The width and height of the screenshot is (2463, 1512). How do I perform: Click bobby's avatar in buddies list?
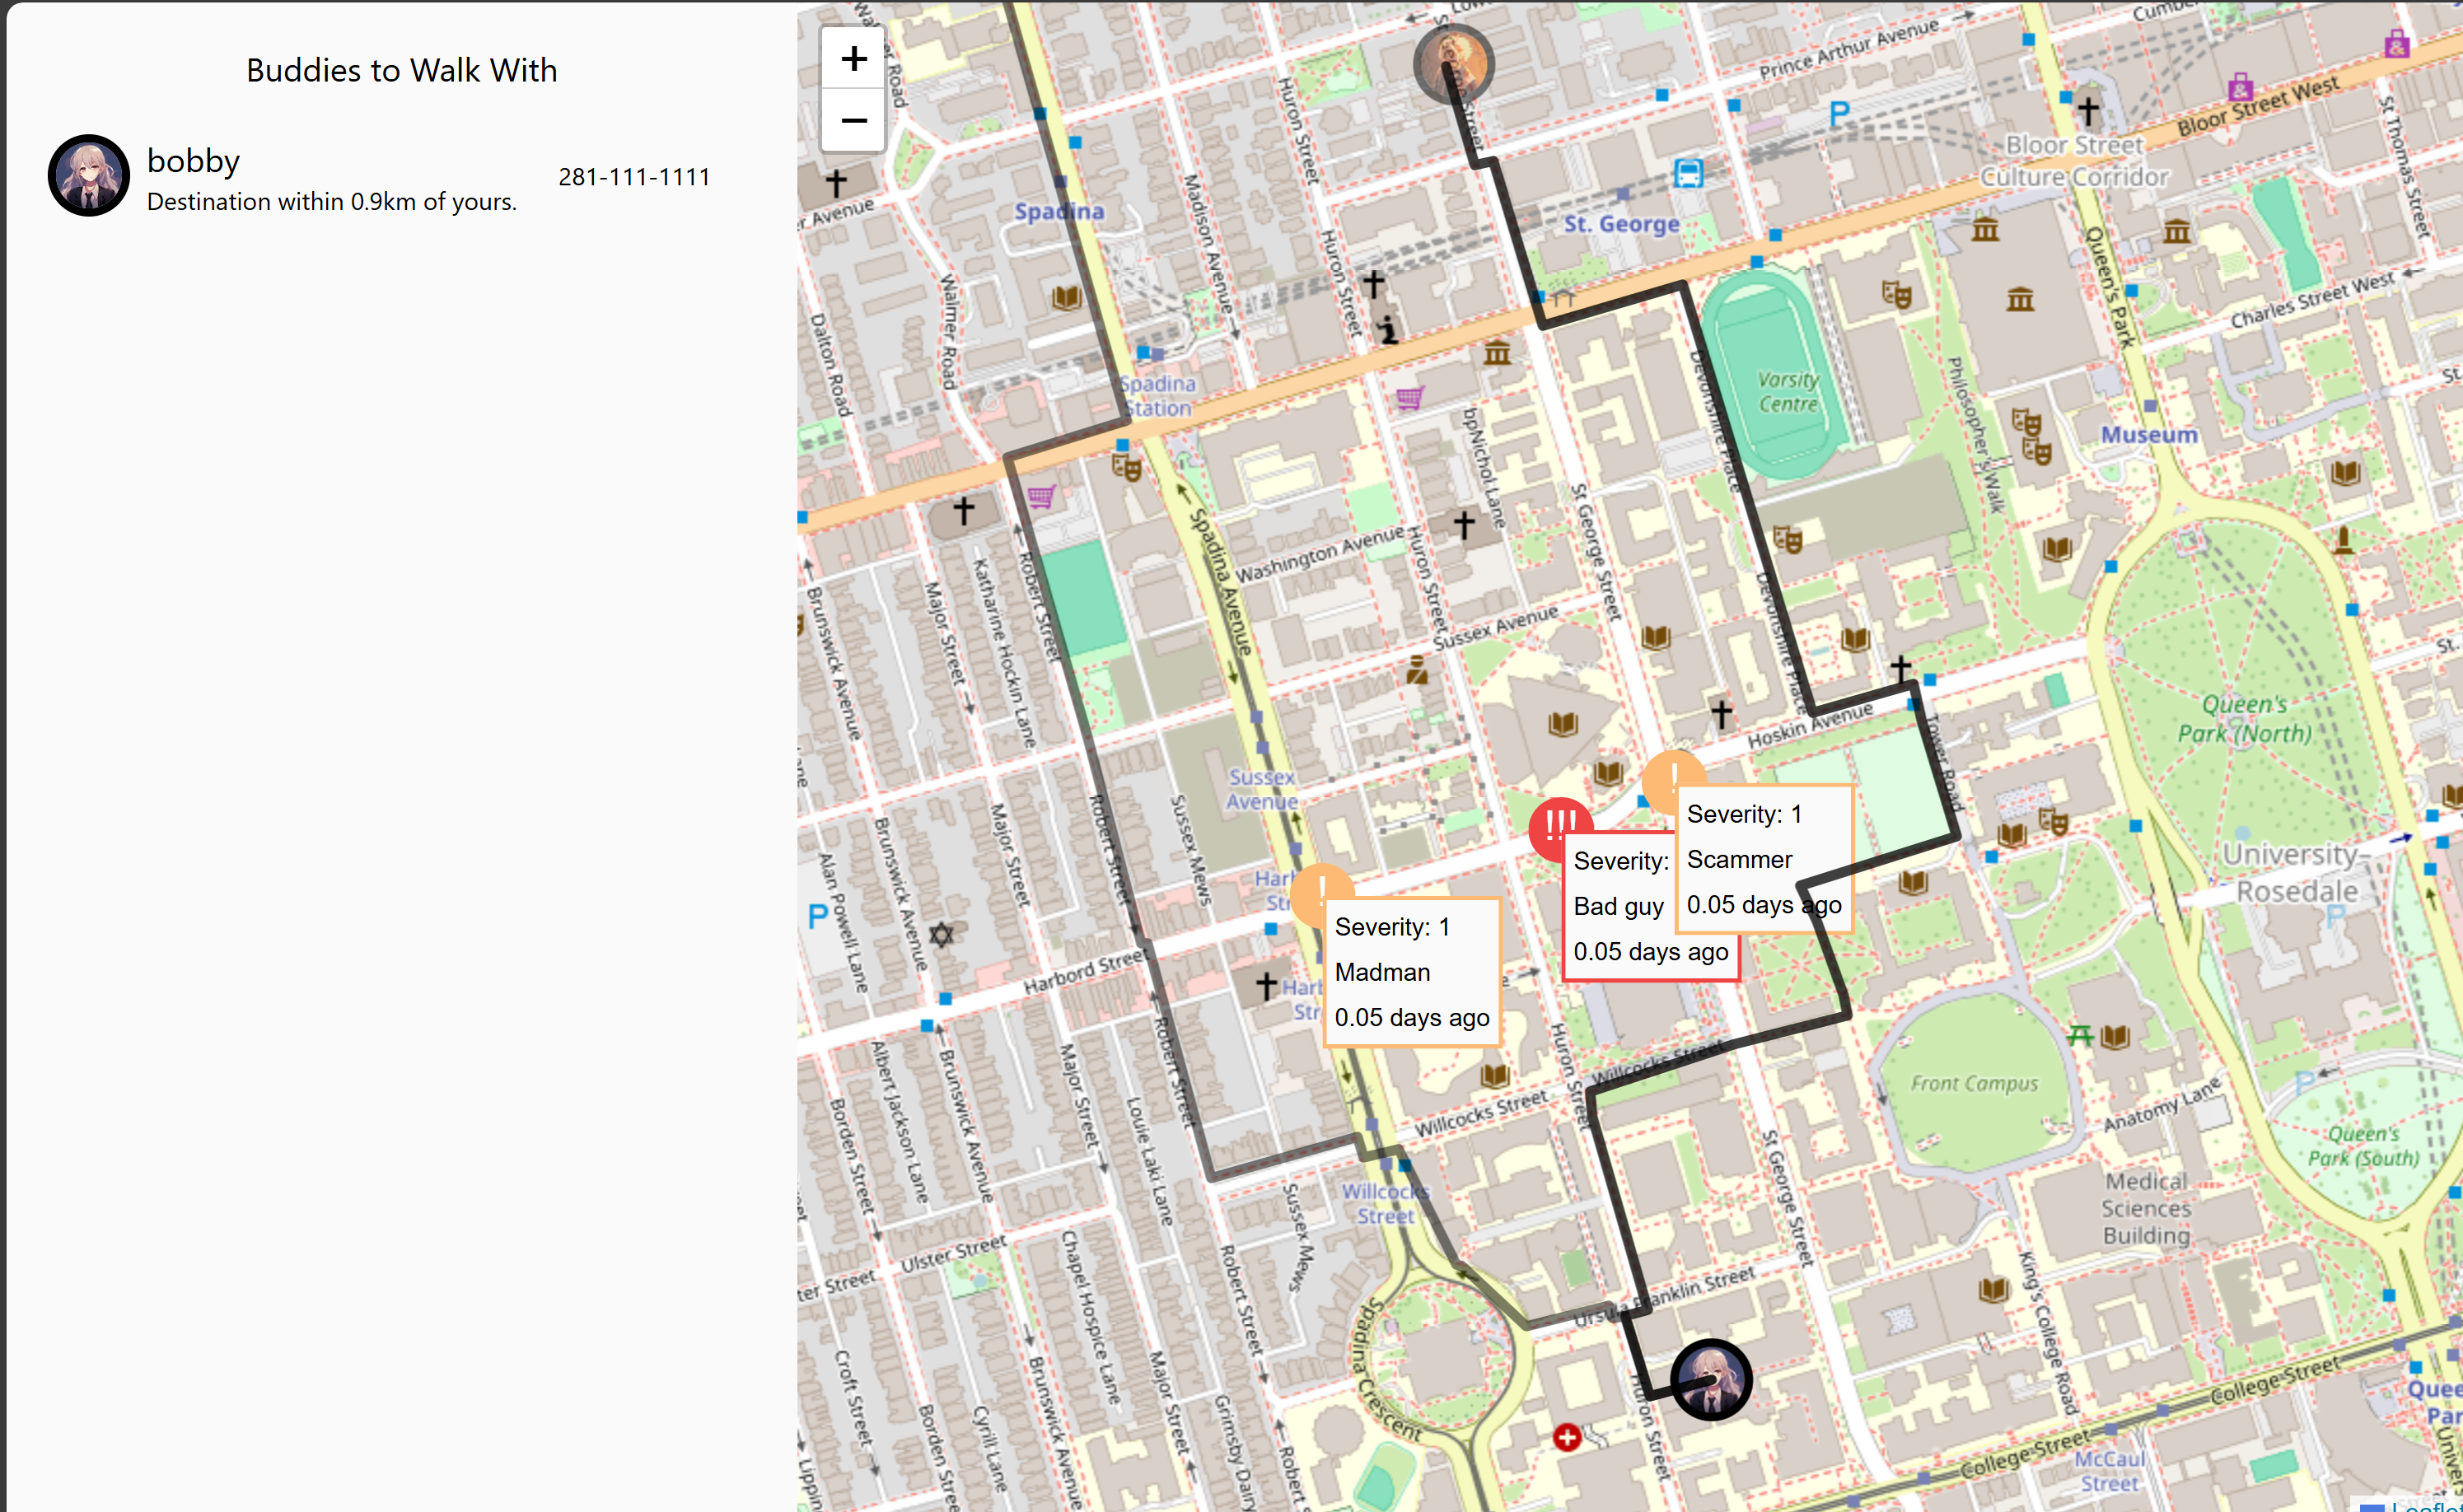pos(89,176)
